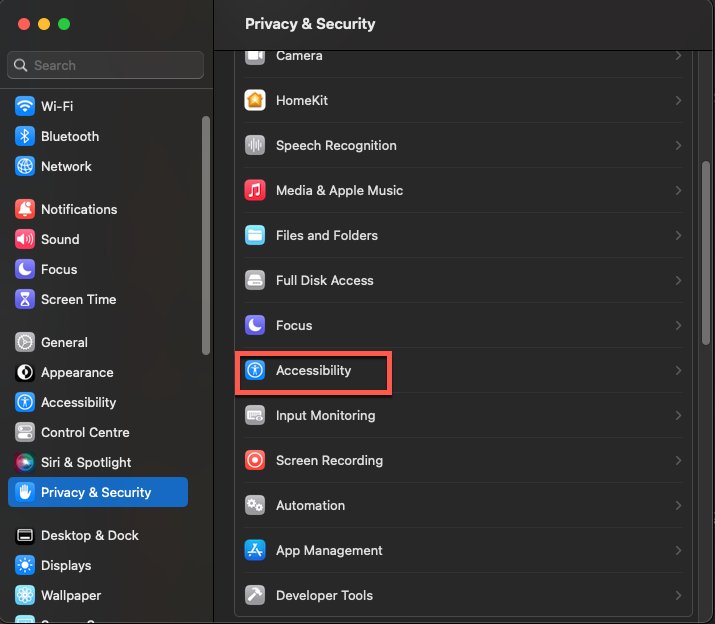Minimize window with yellow button
This screenshot has width=715, height=624.
[44, 24]
